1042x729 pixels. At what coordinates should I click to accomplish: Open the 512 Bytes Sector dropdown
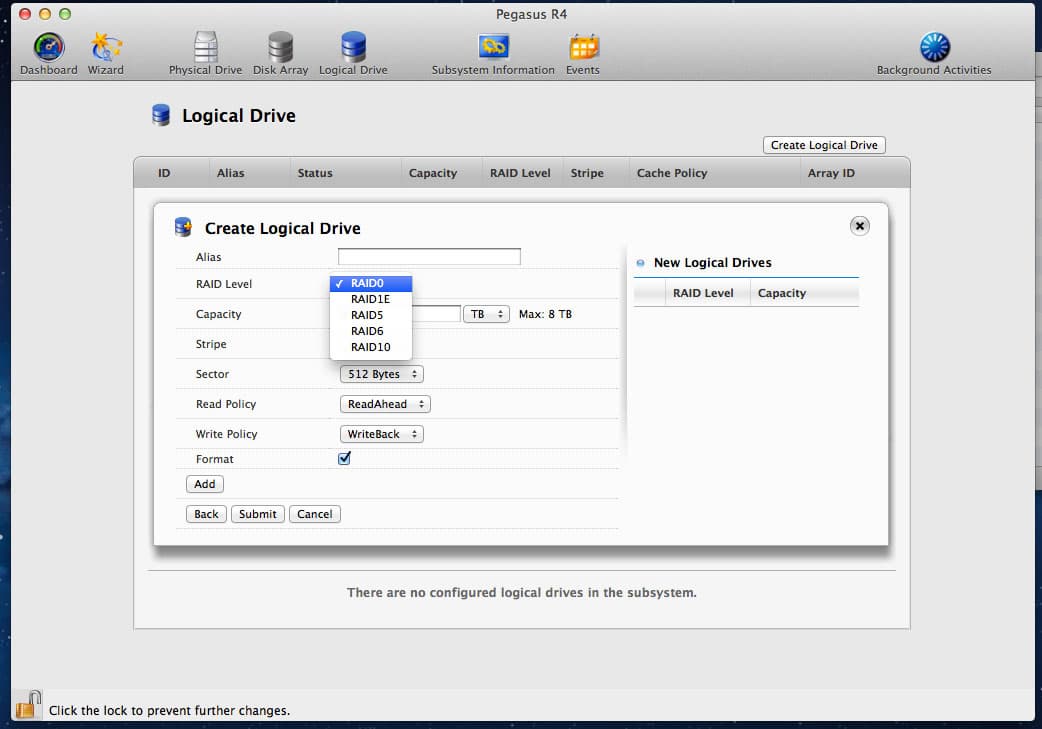pos(381,374)
